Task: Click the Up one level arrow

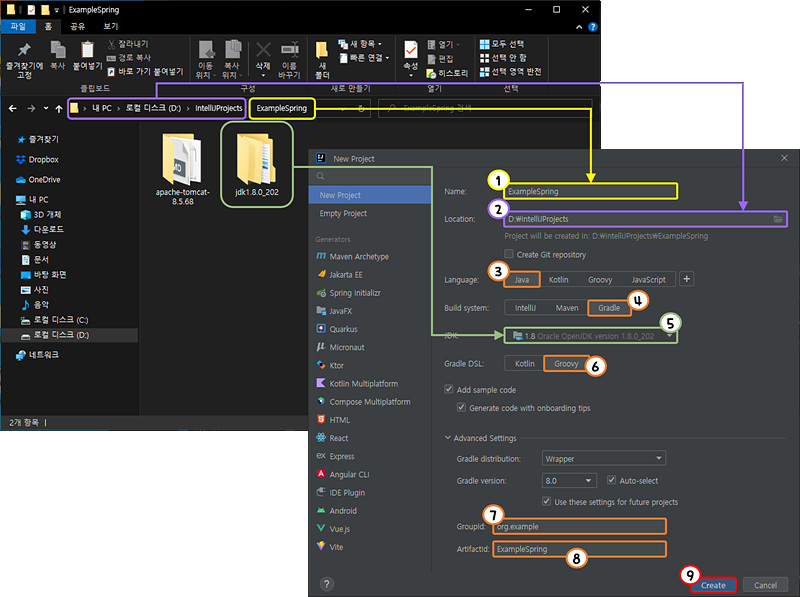Action: [x=59, y=108]
